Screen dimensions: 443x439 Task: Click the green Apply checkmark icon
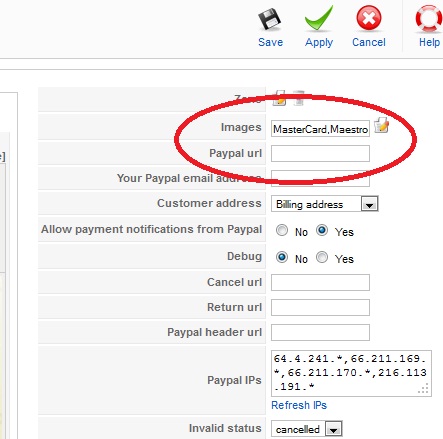(319, 19)
